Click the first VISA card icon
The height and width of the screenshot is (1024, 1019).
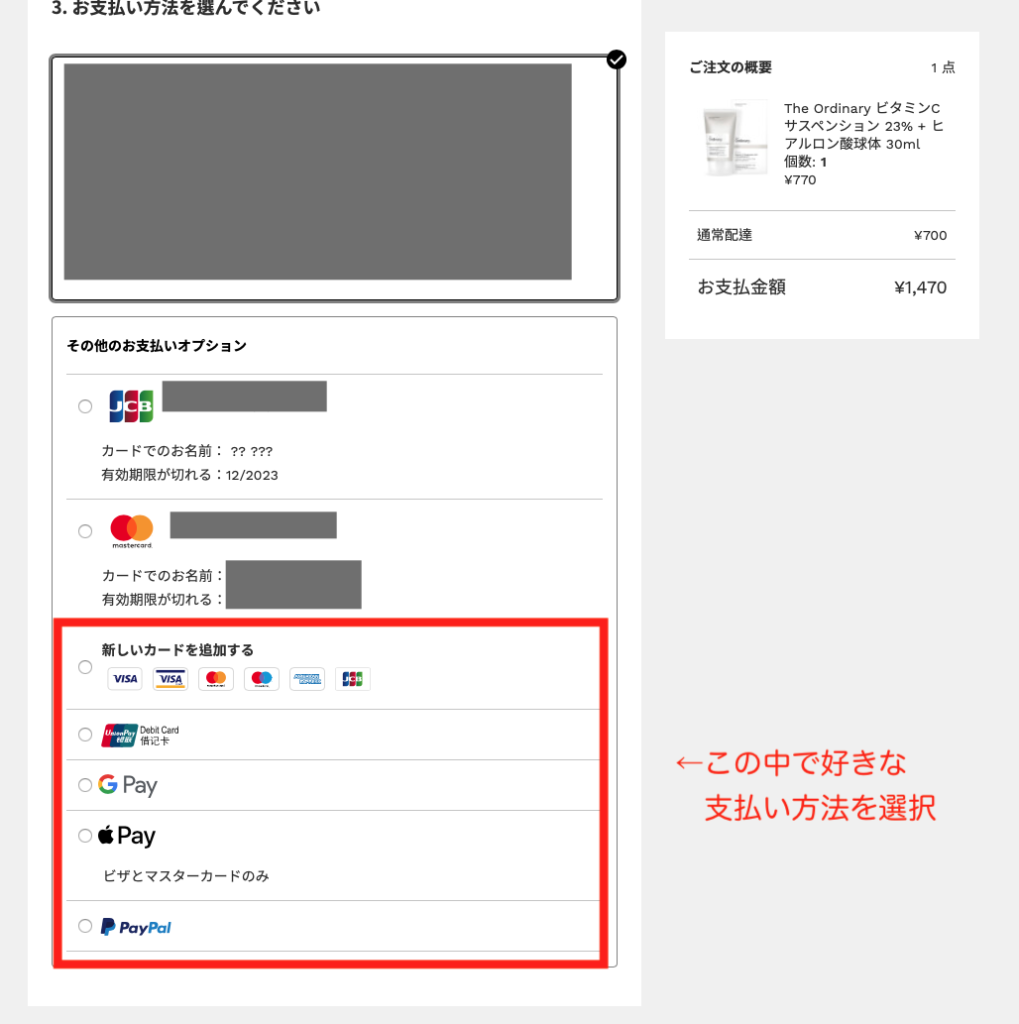point(125,679)
